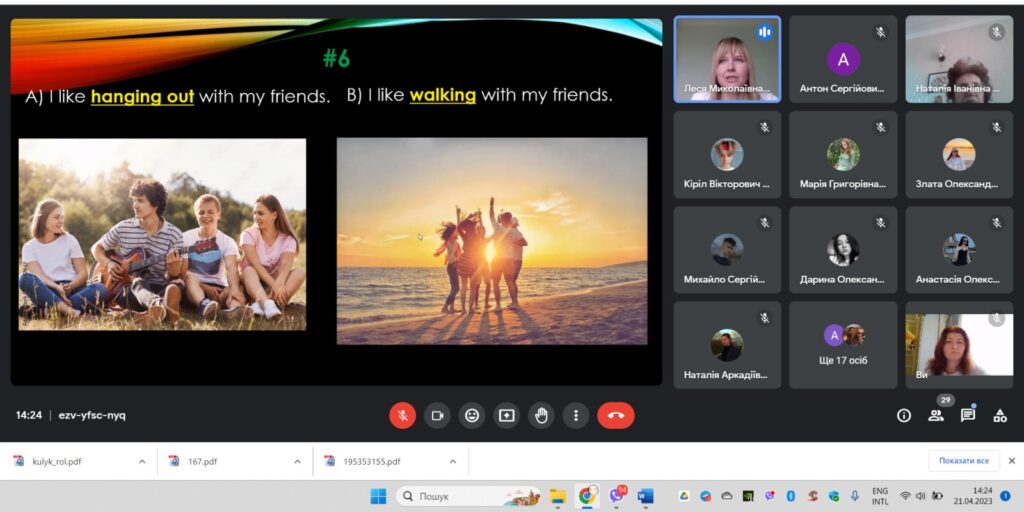Select the Леся Миколаївна video tile
This screenshot has height=512, width=1024.
tap(726, 59)
